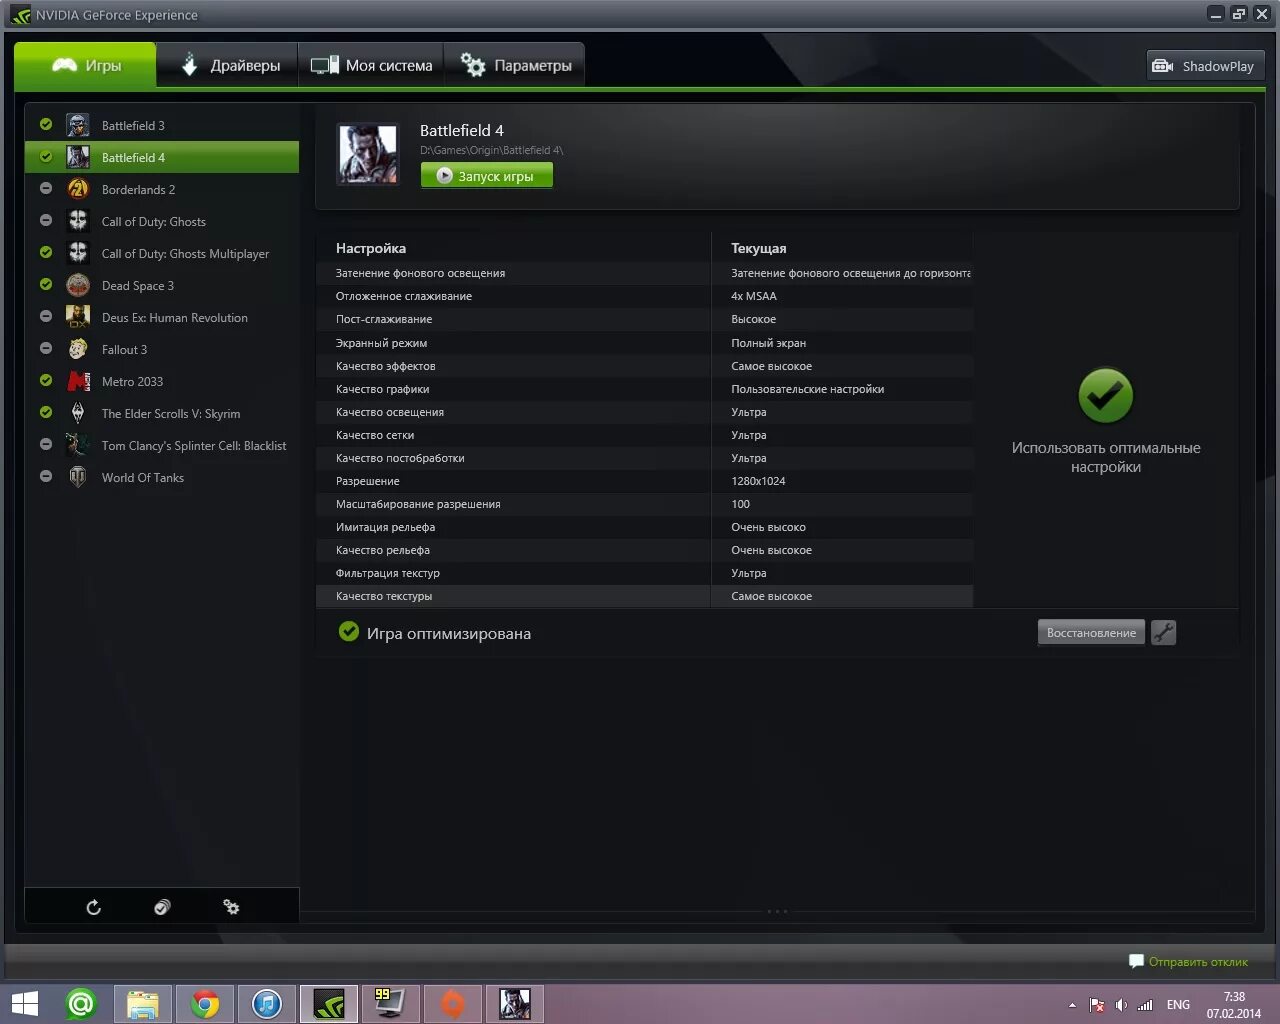
Task: Click the Battlefield 3 game icon
Action: coord(78,125)
